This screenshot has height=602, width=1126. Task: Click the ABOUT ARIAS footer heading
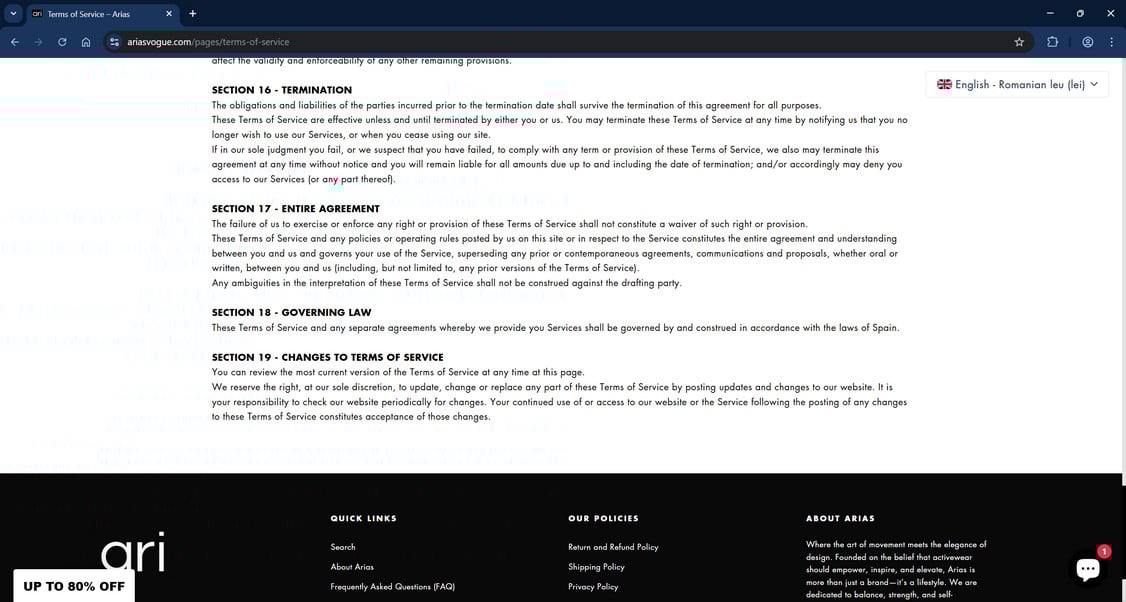click(x=840, y=519)
